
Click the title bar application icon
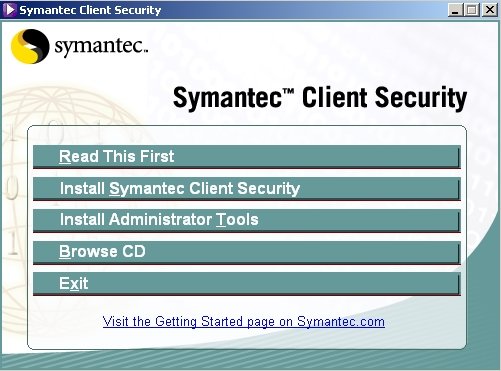(9, 10)
